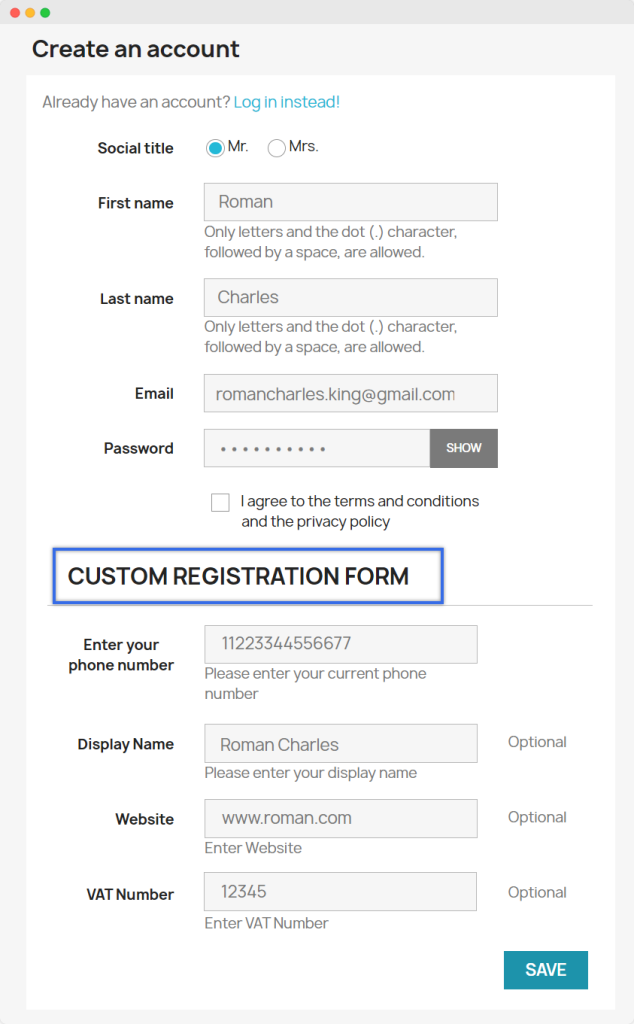
Task: Choose the Mrs. social title option
Action: click(277, 148)
